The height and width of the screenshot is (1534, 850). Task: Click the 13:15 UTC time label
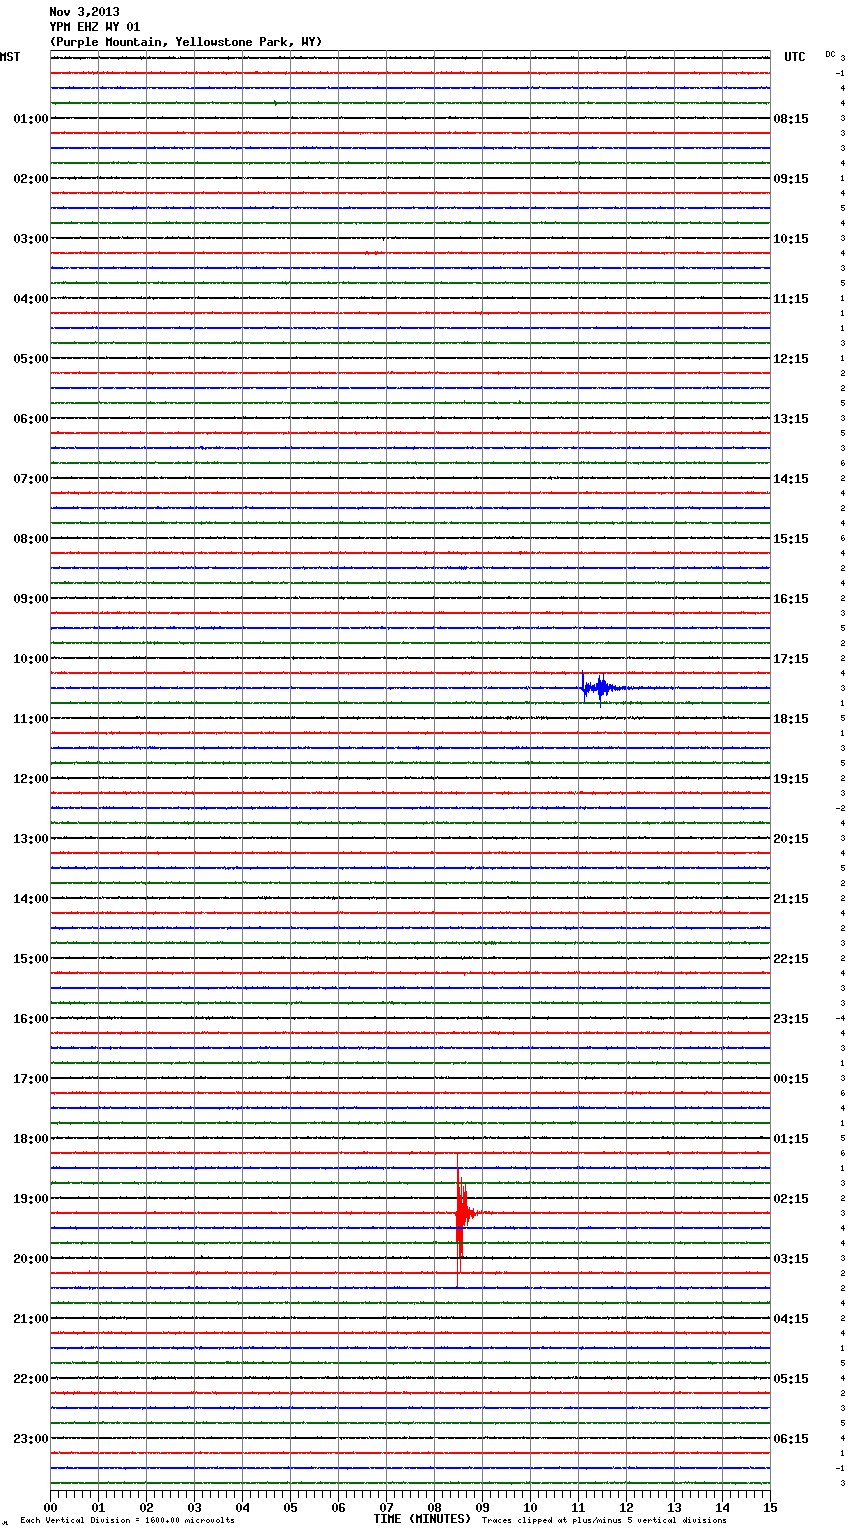(791, 419)
